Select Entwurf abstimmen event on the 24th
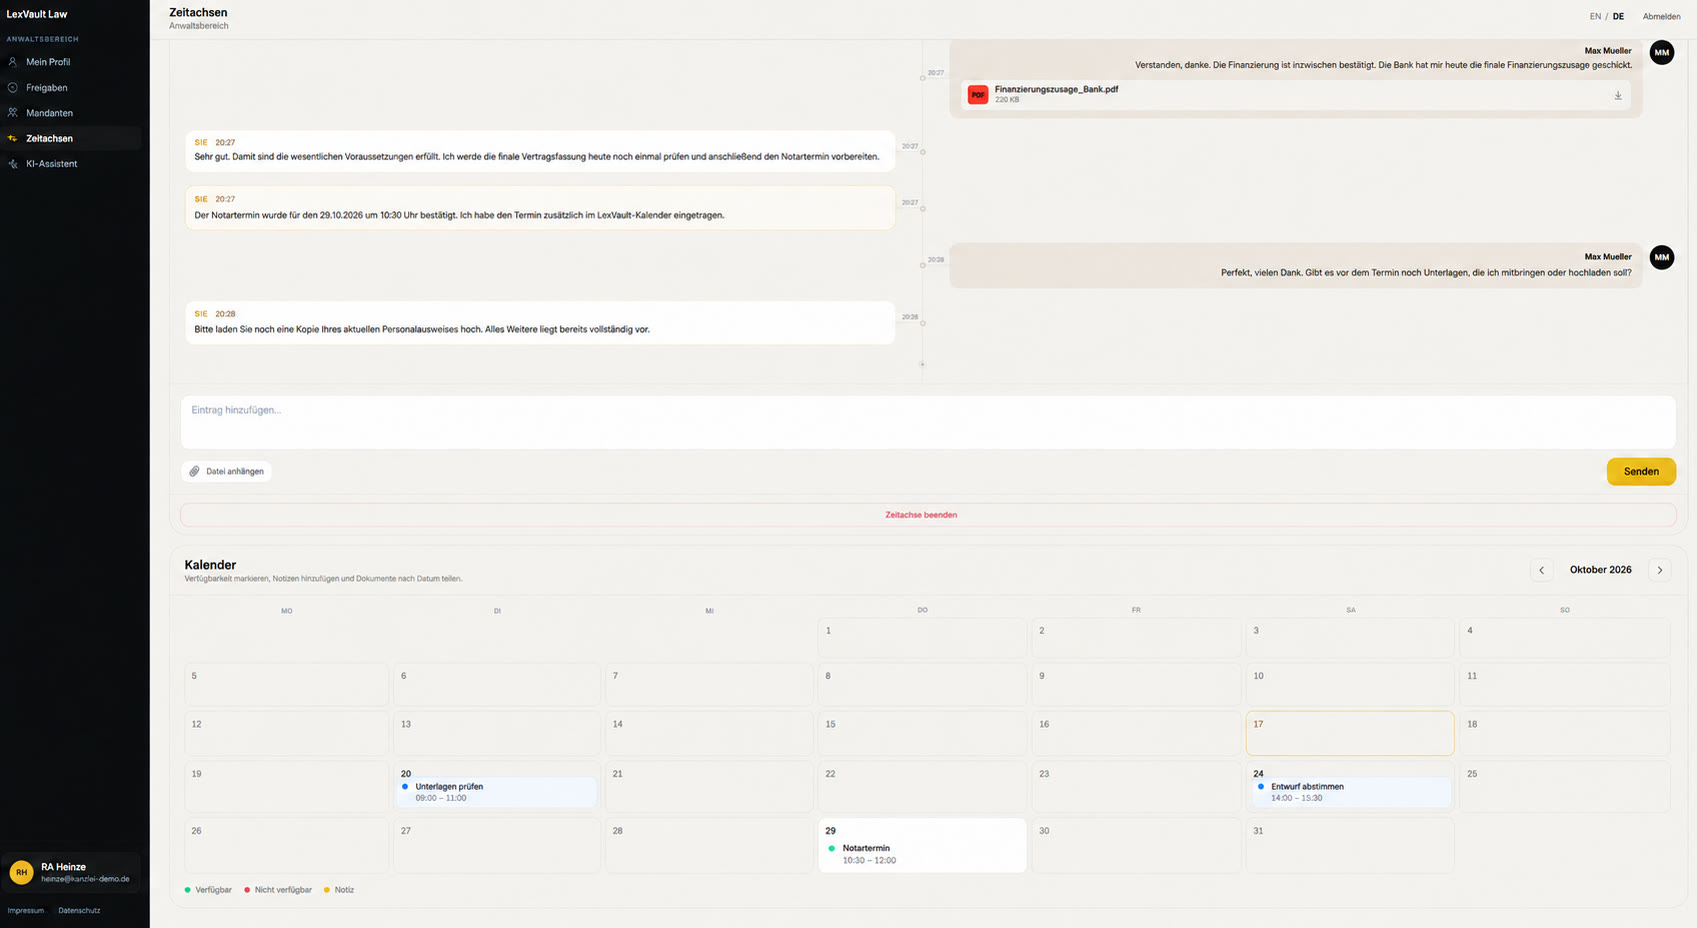This screenshot has height=928, width=1697. click(1350, 792)
